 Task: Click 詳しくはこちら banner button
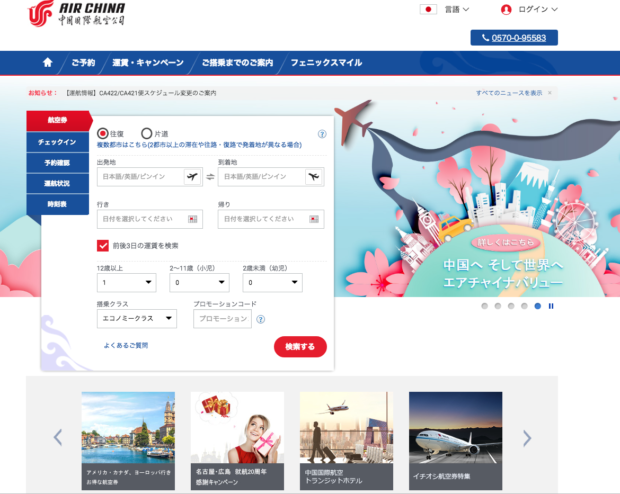coord(506,242)
